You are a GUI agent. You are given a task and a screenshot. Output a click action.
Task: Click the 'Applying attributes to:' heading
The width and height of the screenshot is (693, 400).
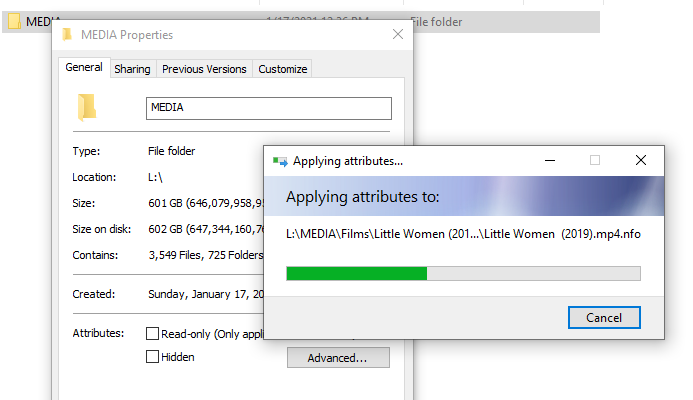(362, 197)
